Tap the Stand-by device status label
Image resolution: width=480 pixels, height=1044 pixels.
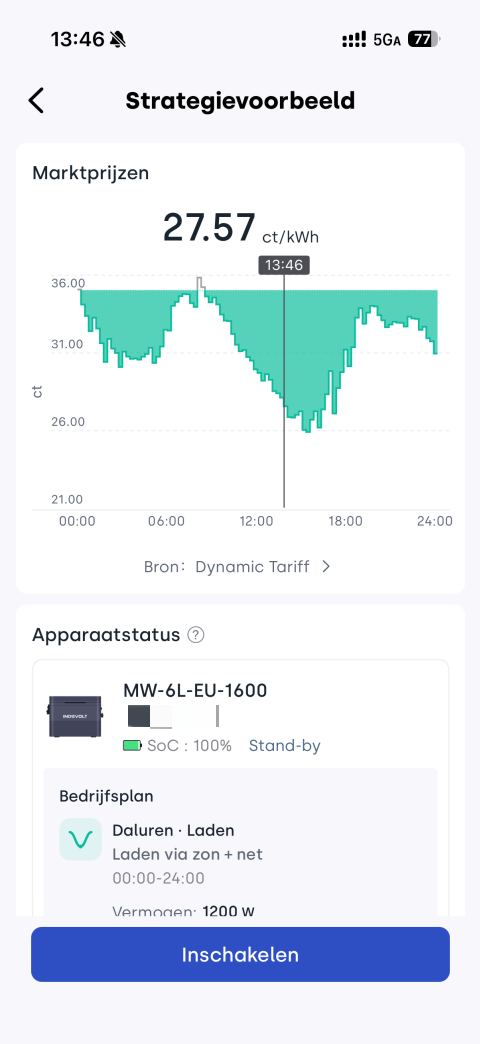click(284, 746)
